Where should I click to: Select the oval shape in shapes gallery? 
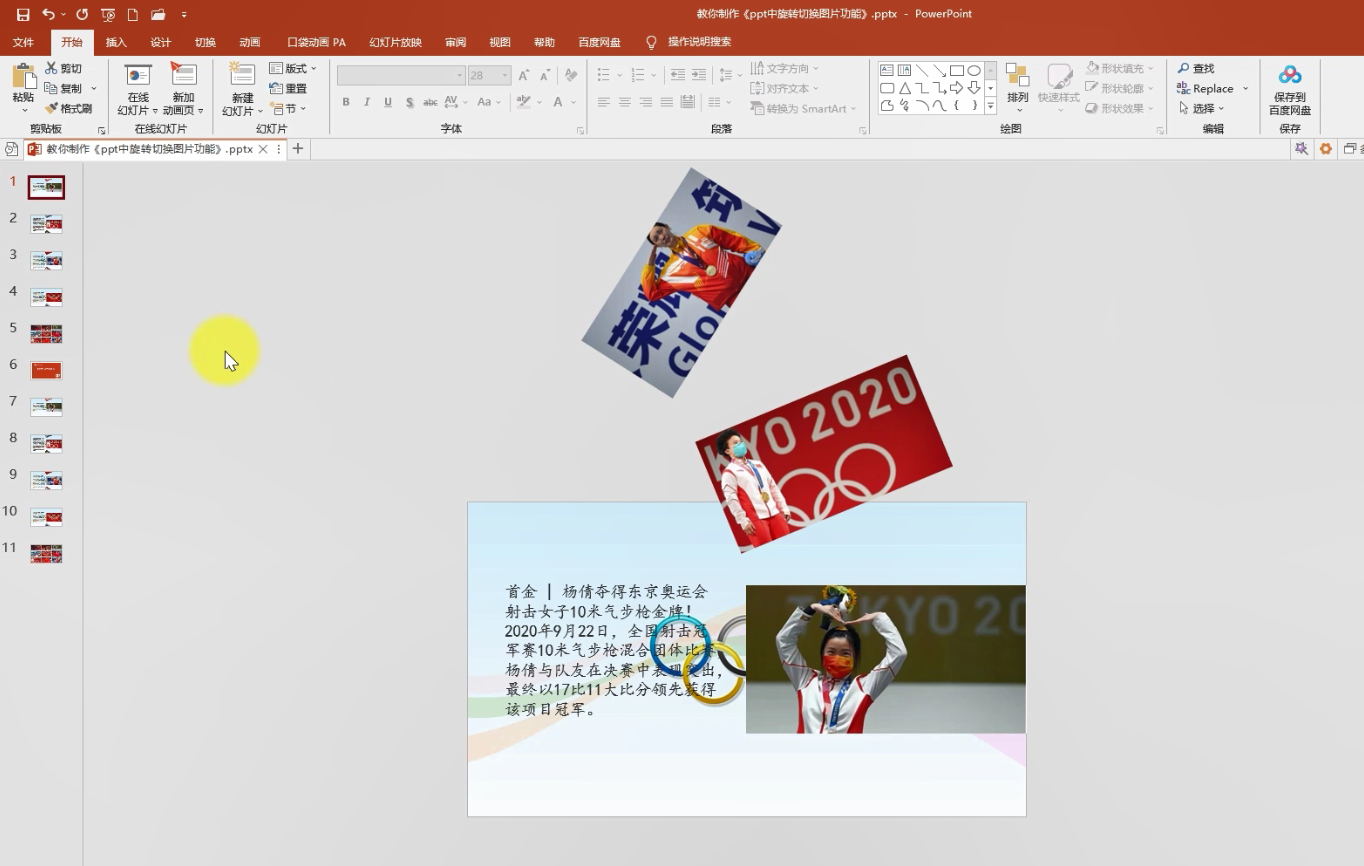point(974,71)
